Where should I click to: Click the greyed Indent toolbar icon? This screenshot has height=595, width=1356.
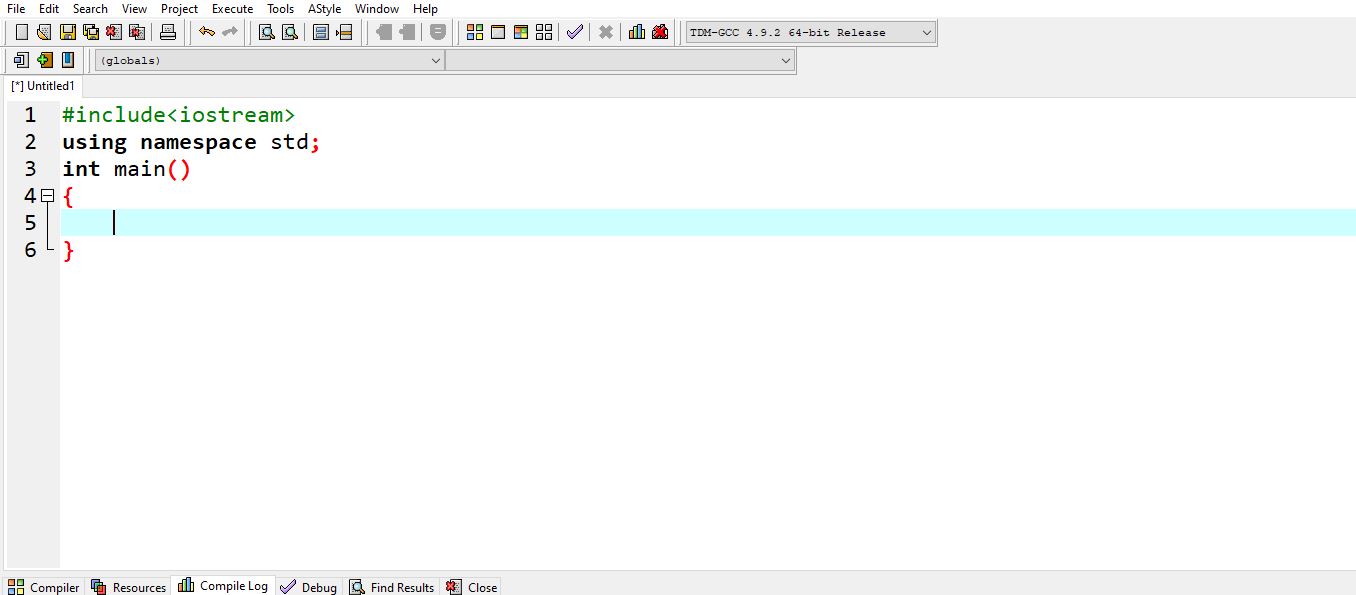[384, 32]
